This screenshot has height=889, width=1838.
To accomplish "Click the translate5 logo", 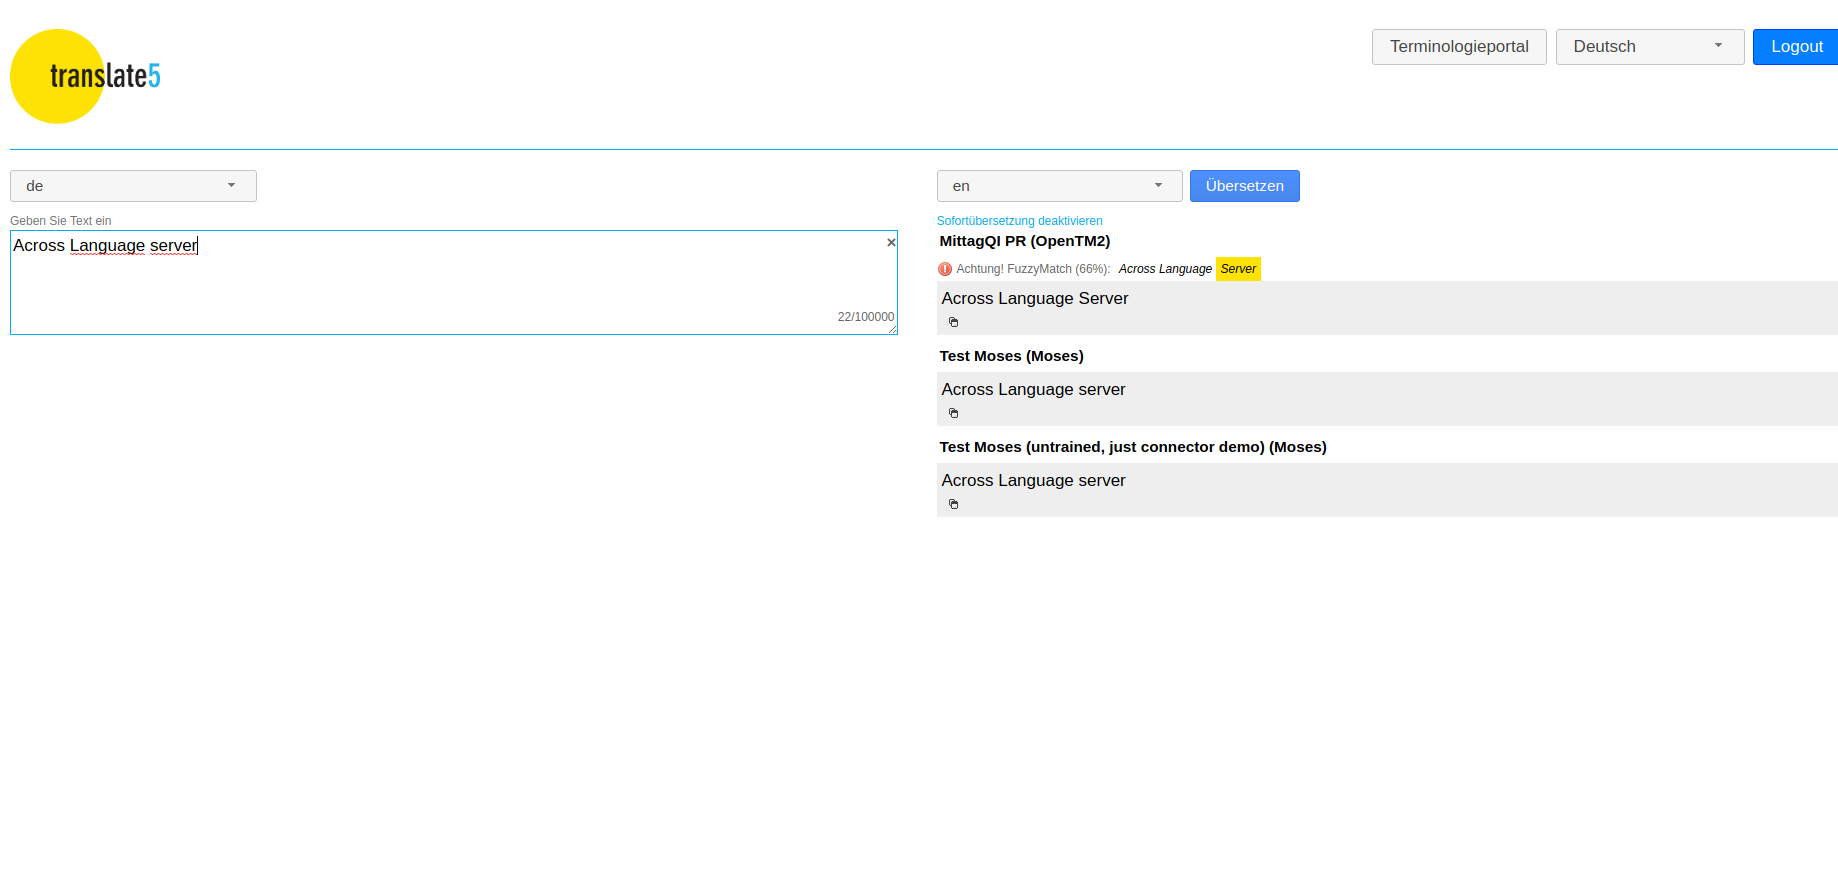I will click(86, 76).
